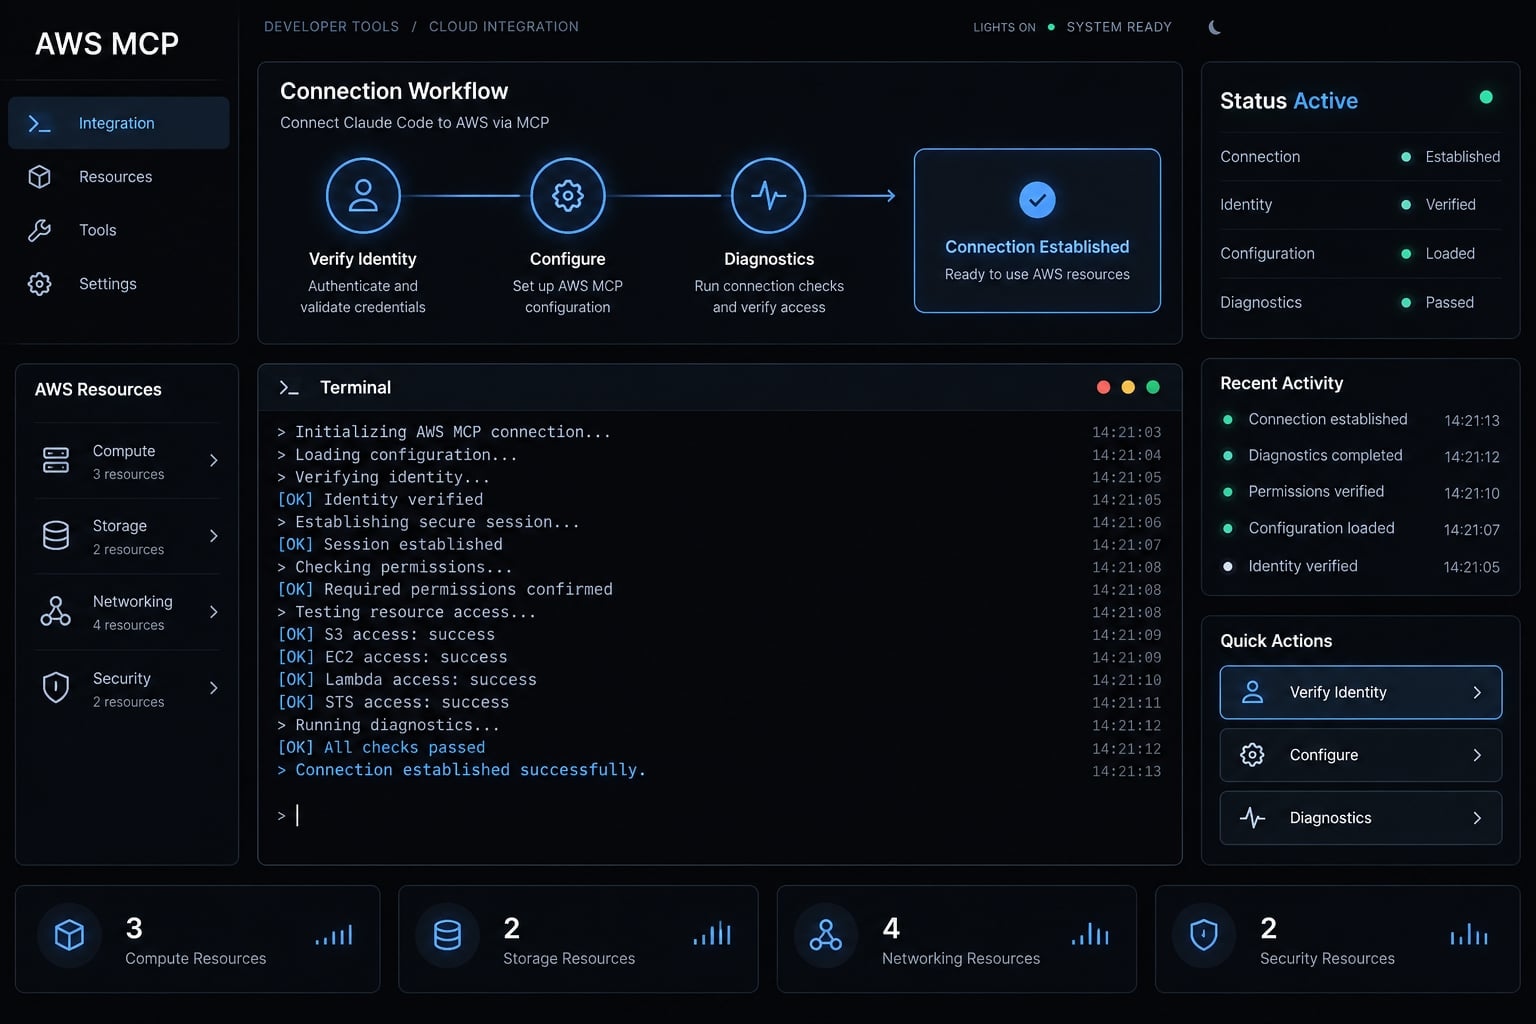Image resolution: width=1536 pixels, height=1024 pixels.
Task: Click the Networking Resources nodes icon card
Action: (x=825, y=935)
